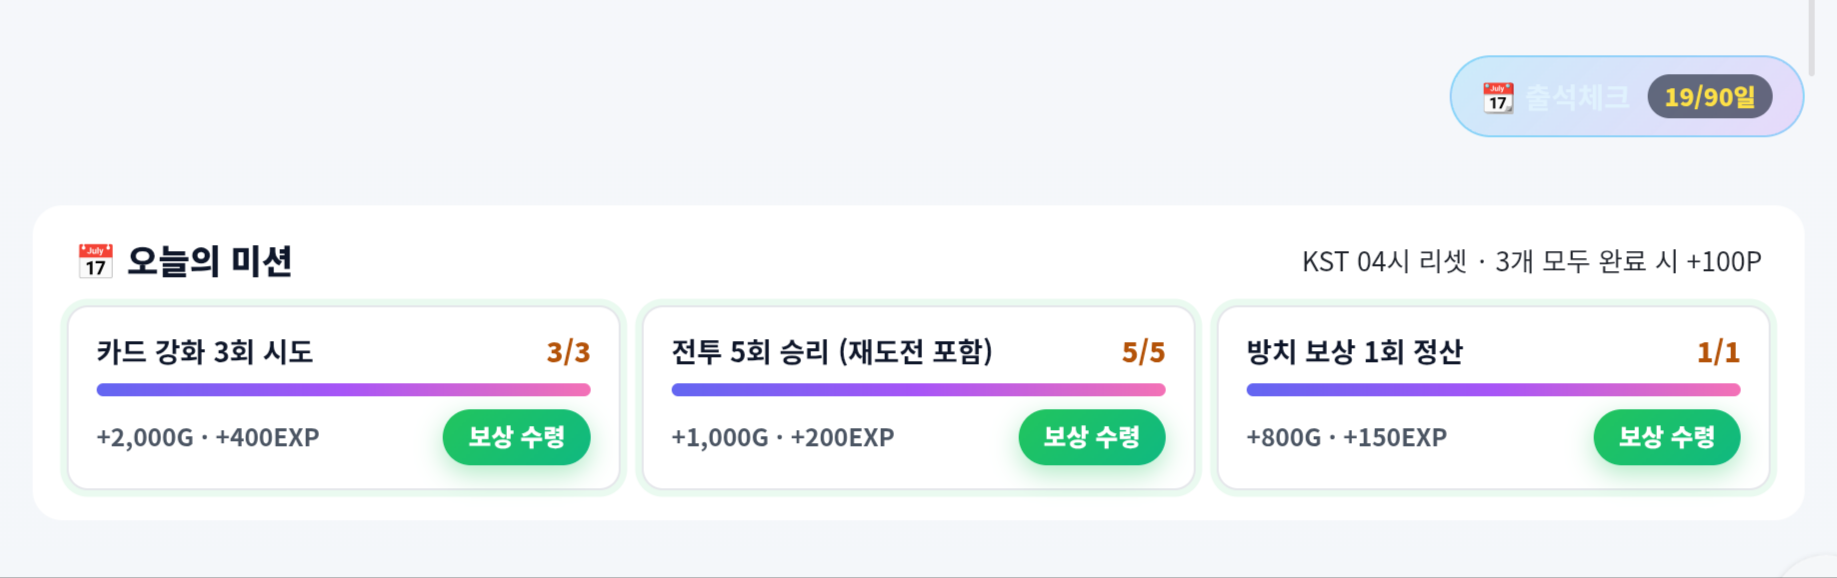Click the 5/5 progress counter

pos(1143,352)
